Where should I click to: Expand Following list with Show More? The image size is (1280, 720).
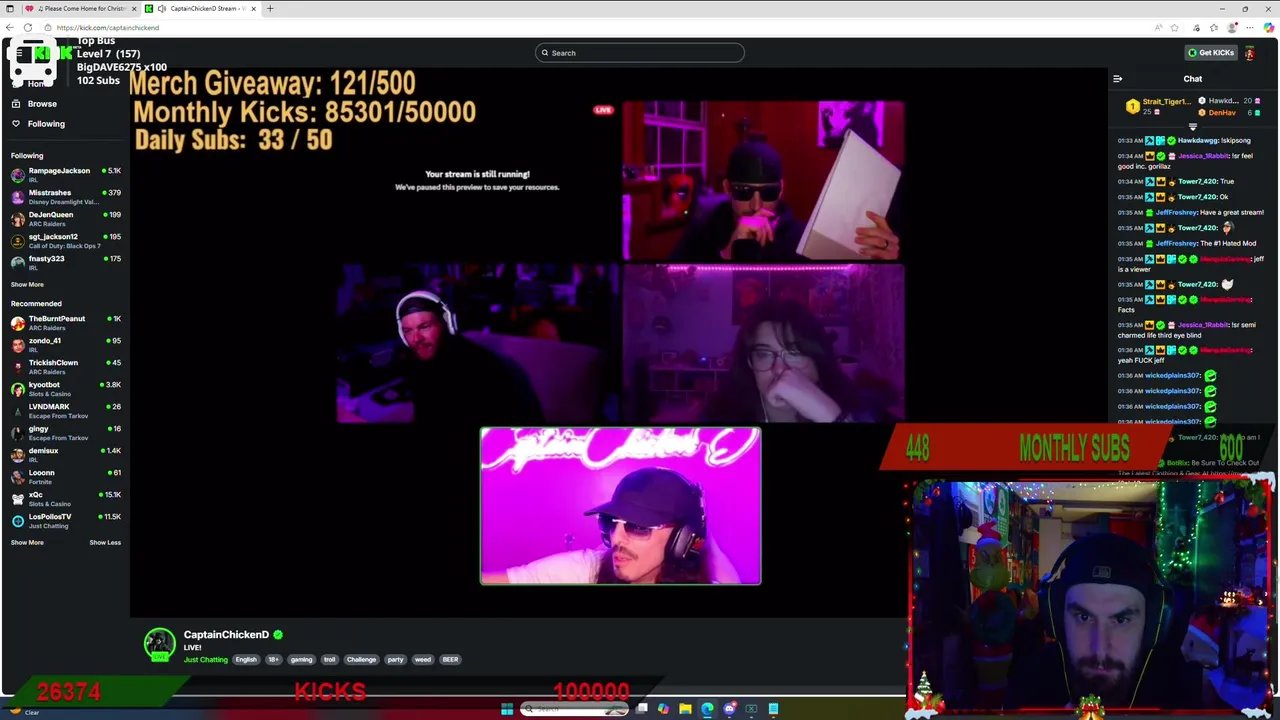click(x=27, y=285)
